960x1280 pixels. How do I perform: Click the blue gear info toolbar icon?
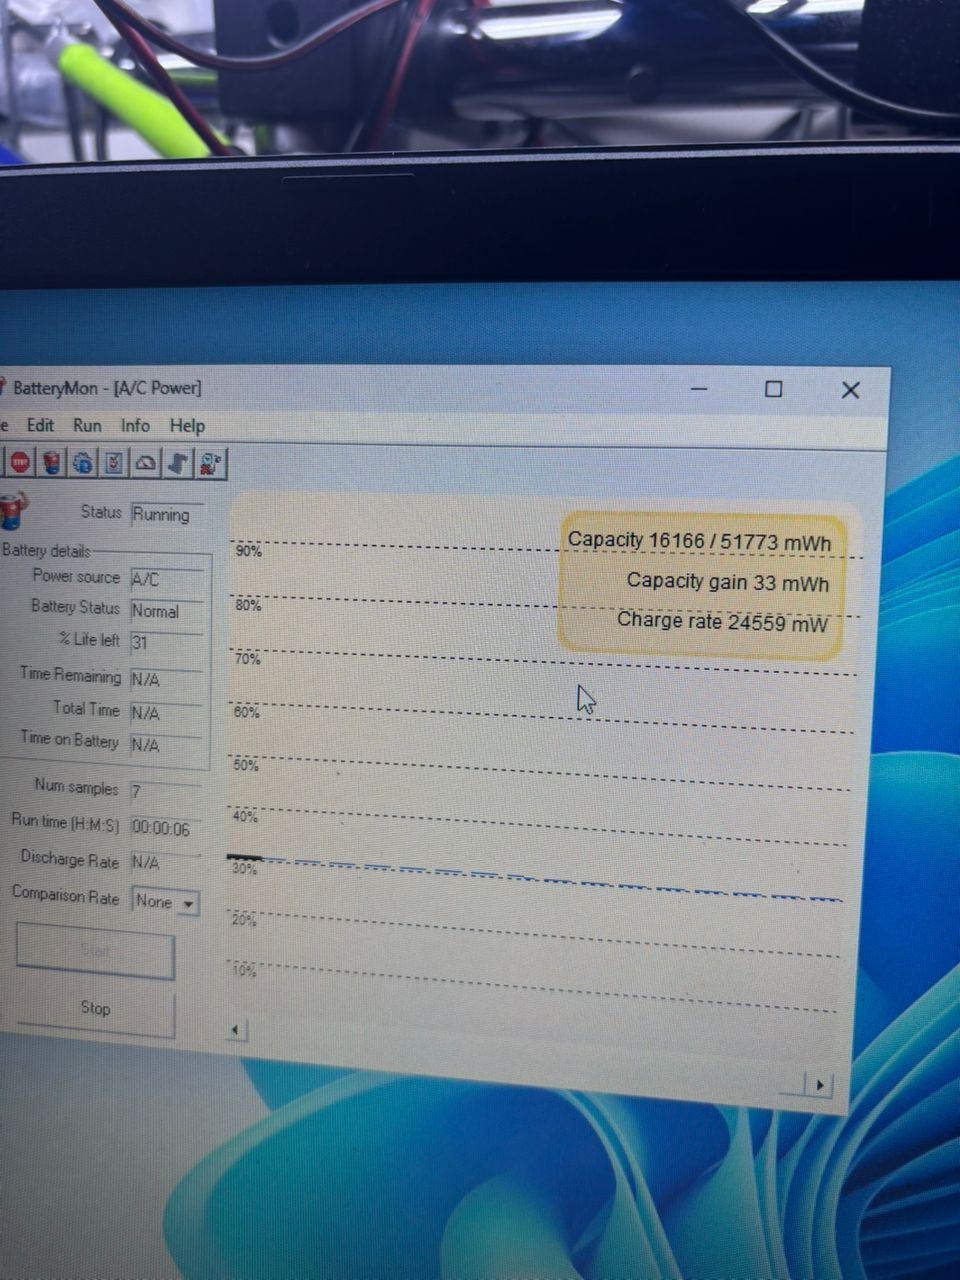click(x=83, y=462)
